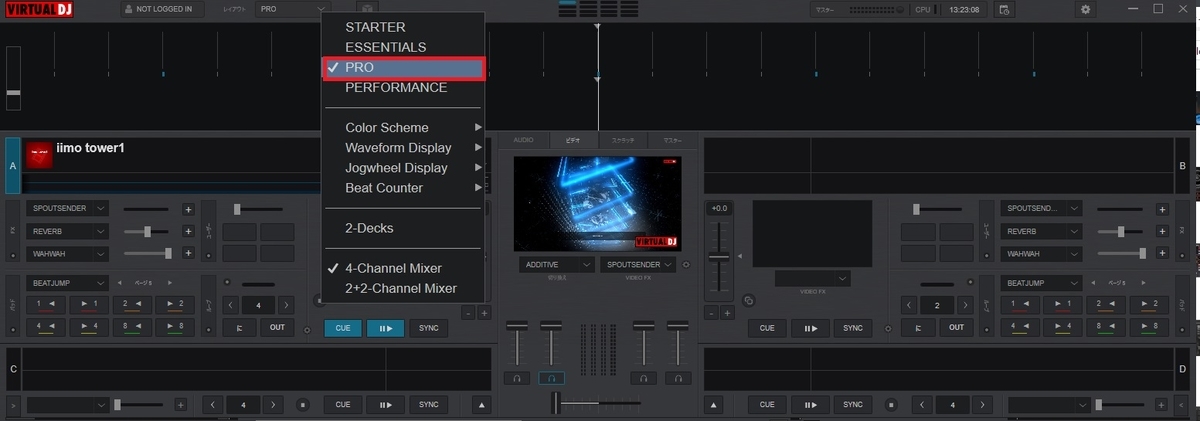The height and width of the screenshot is (421, 1200).
Task: Open the Jogwheel Display submenu
Action: point(403,168)
